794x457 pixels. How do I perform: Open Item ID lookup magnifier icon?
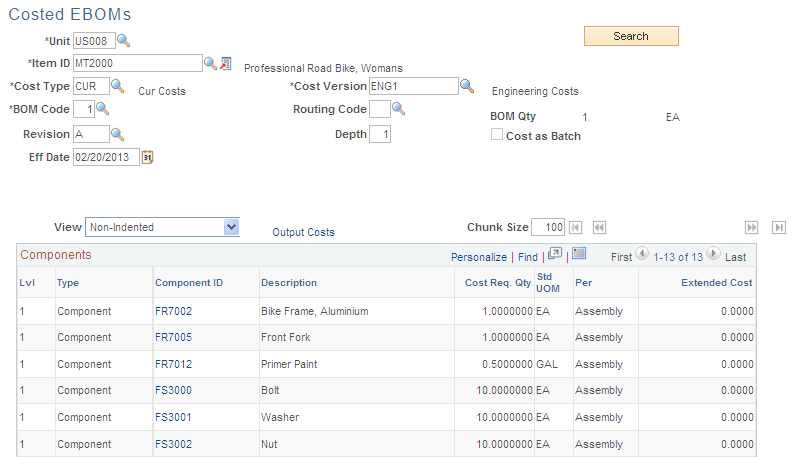coord(210,63)
